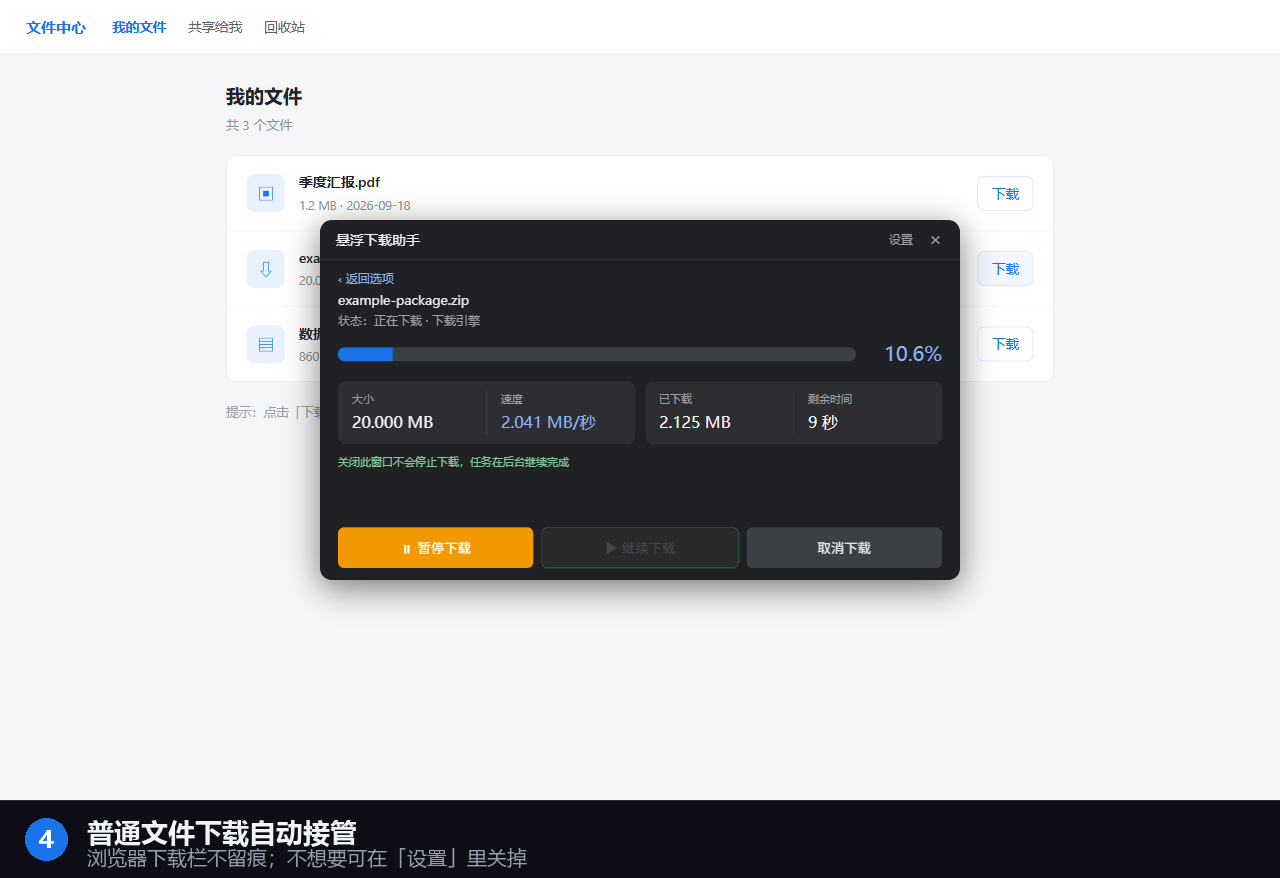Image resolution: width=1280 pixels, height=878 pixels.
Task: Click the 共 3 个文件 count text
Action: (259, 125)
